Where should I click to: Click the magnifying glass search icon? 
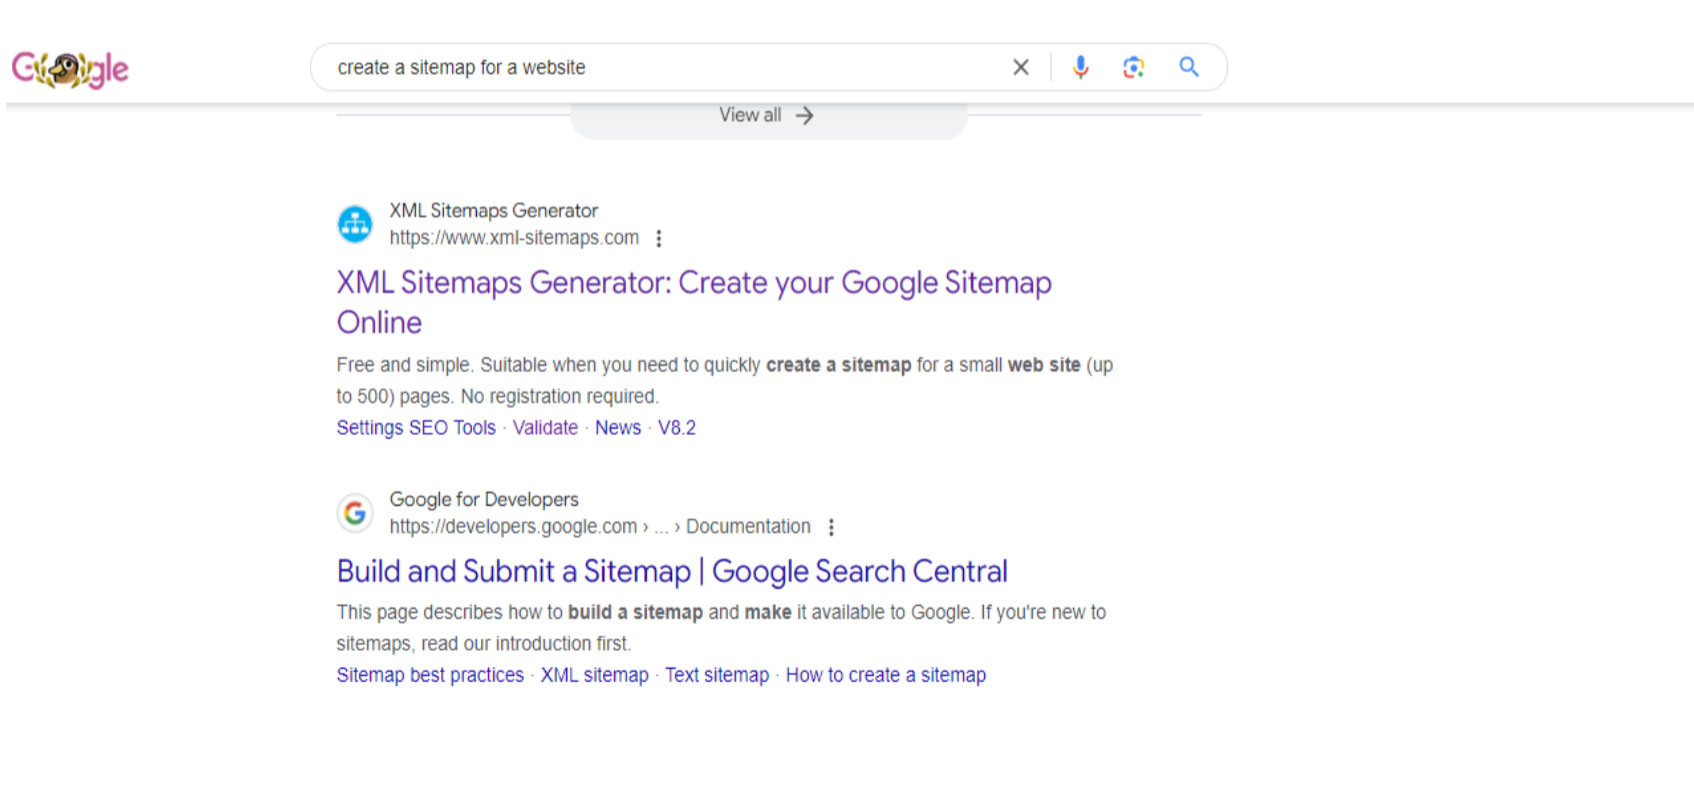tap(1188, 67)
